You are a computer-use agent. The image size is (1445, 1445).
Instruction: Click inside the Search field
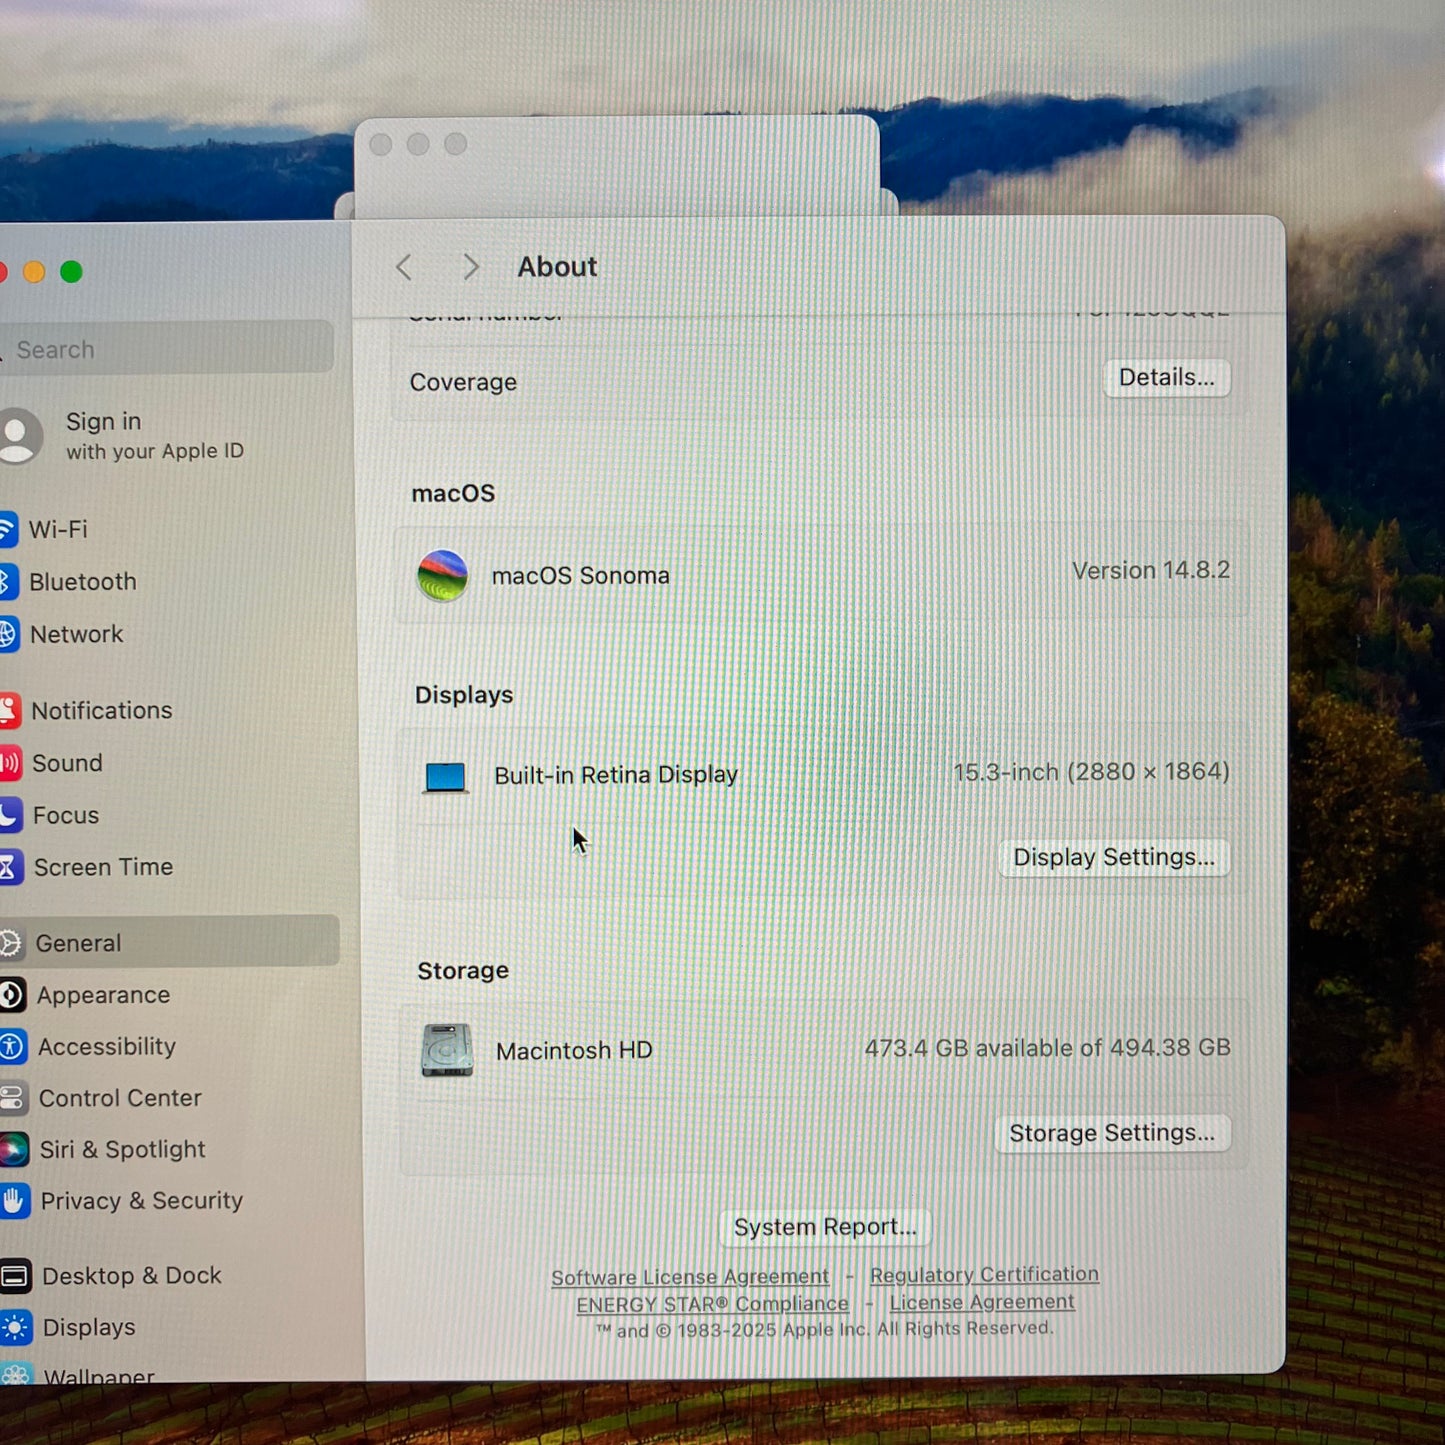[167, 349]
